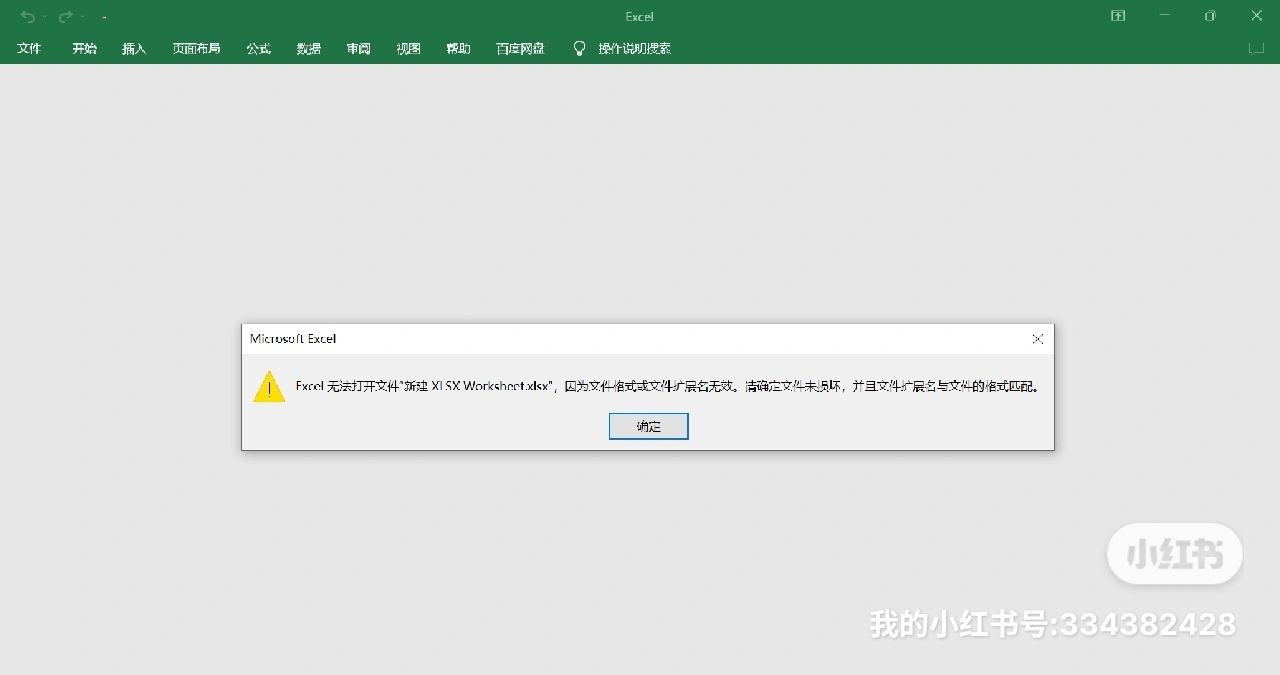Screen dimensions: 1280x675
Task: Click the comments icon below the window controls
Action: [x=1257, y=48]
